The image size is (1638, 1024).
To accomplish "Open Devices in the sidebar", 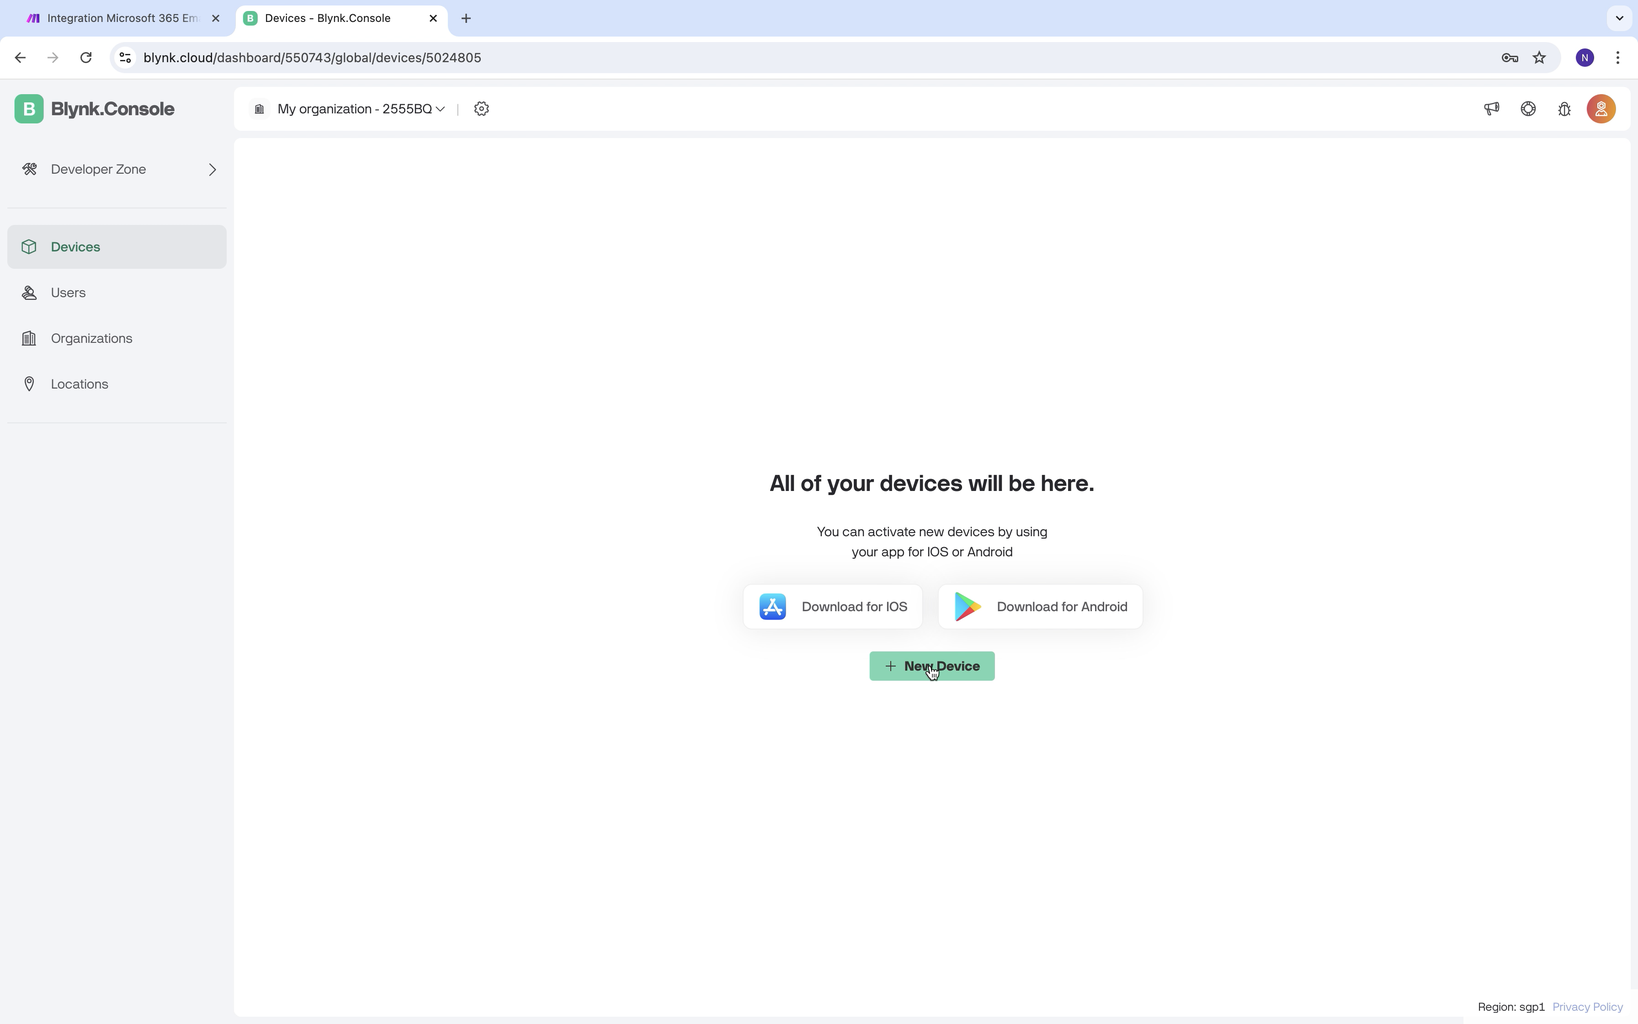I will [117, 247].
